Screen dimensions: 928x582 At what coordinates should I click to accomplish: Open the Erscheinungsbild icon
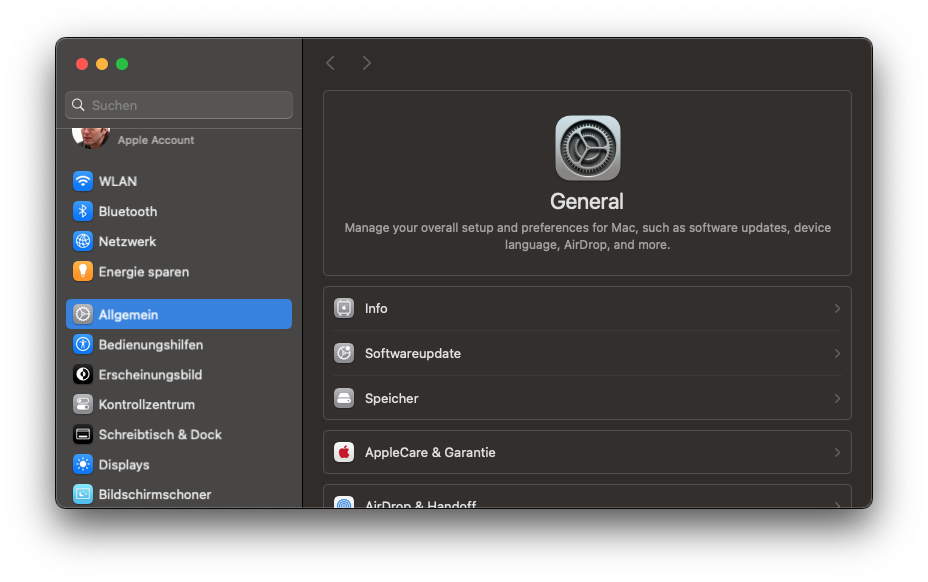pyautogui.click(x=83, y=374)
